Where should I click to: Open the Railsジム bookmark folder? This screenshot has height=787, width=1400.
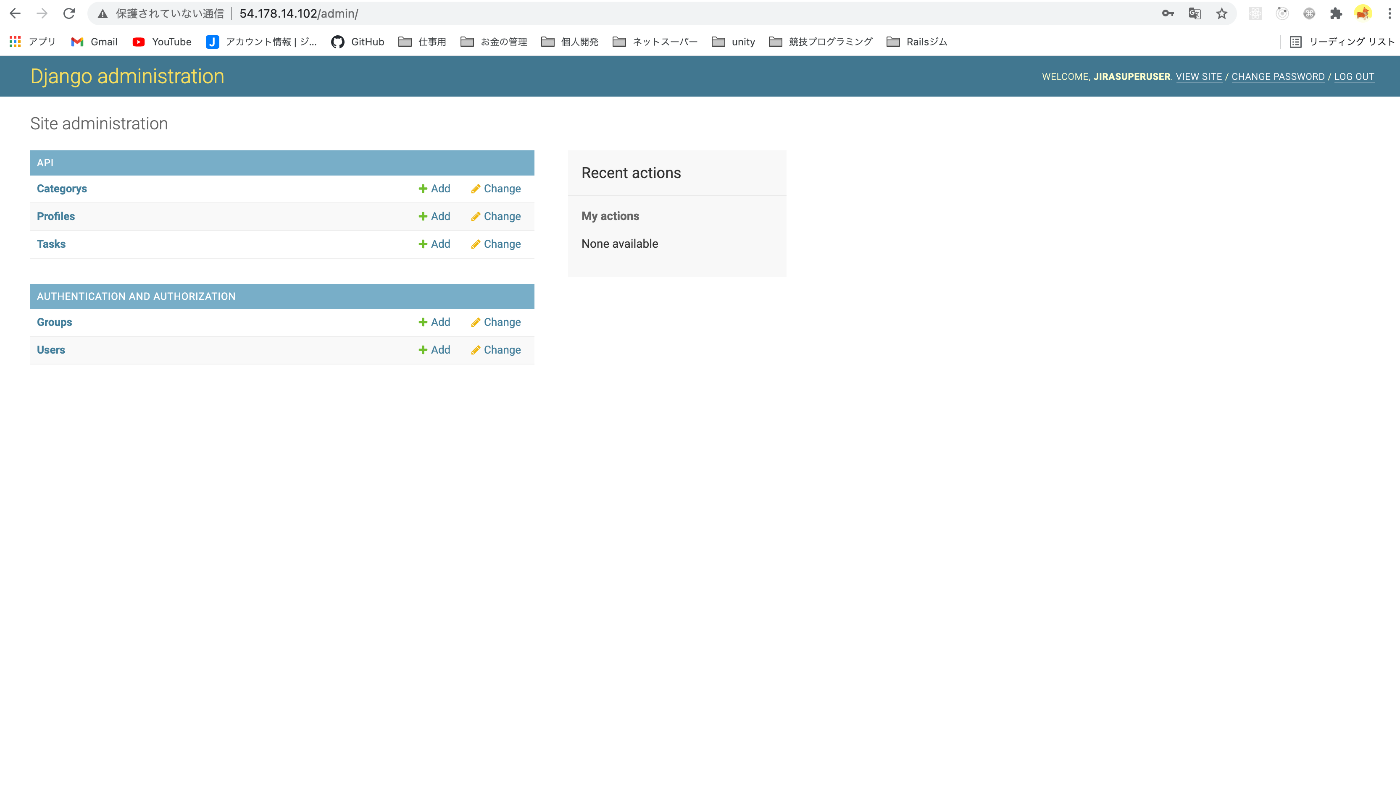tap(917, 42)
